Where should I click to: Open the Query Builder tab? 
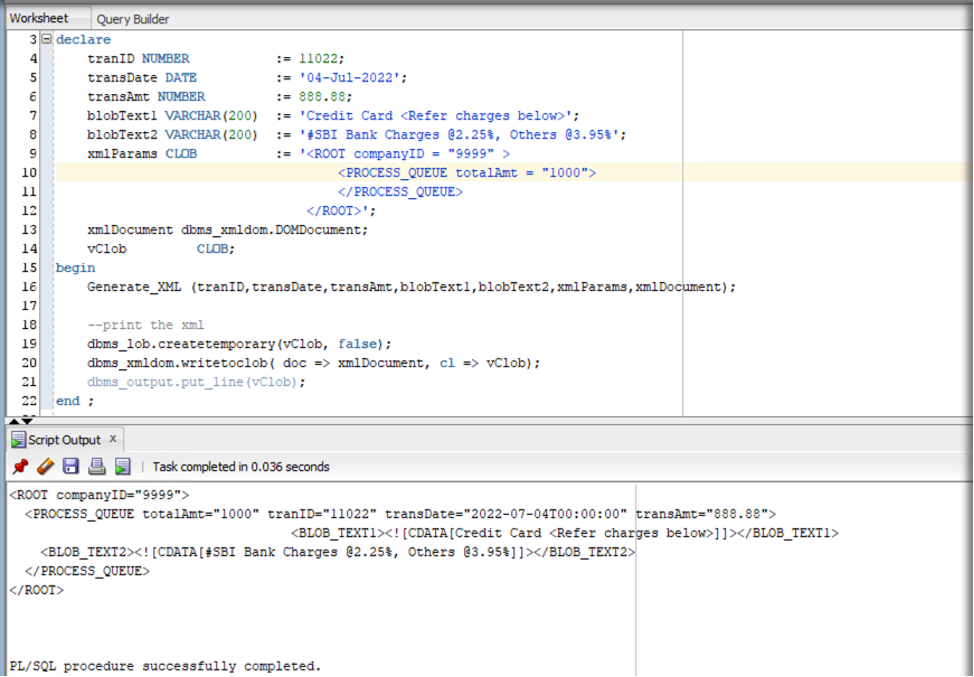[x=132, y=19]
